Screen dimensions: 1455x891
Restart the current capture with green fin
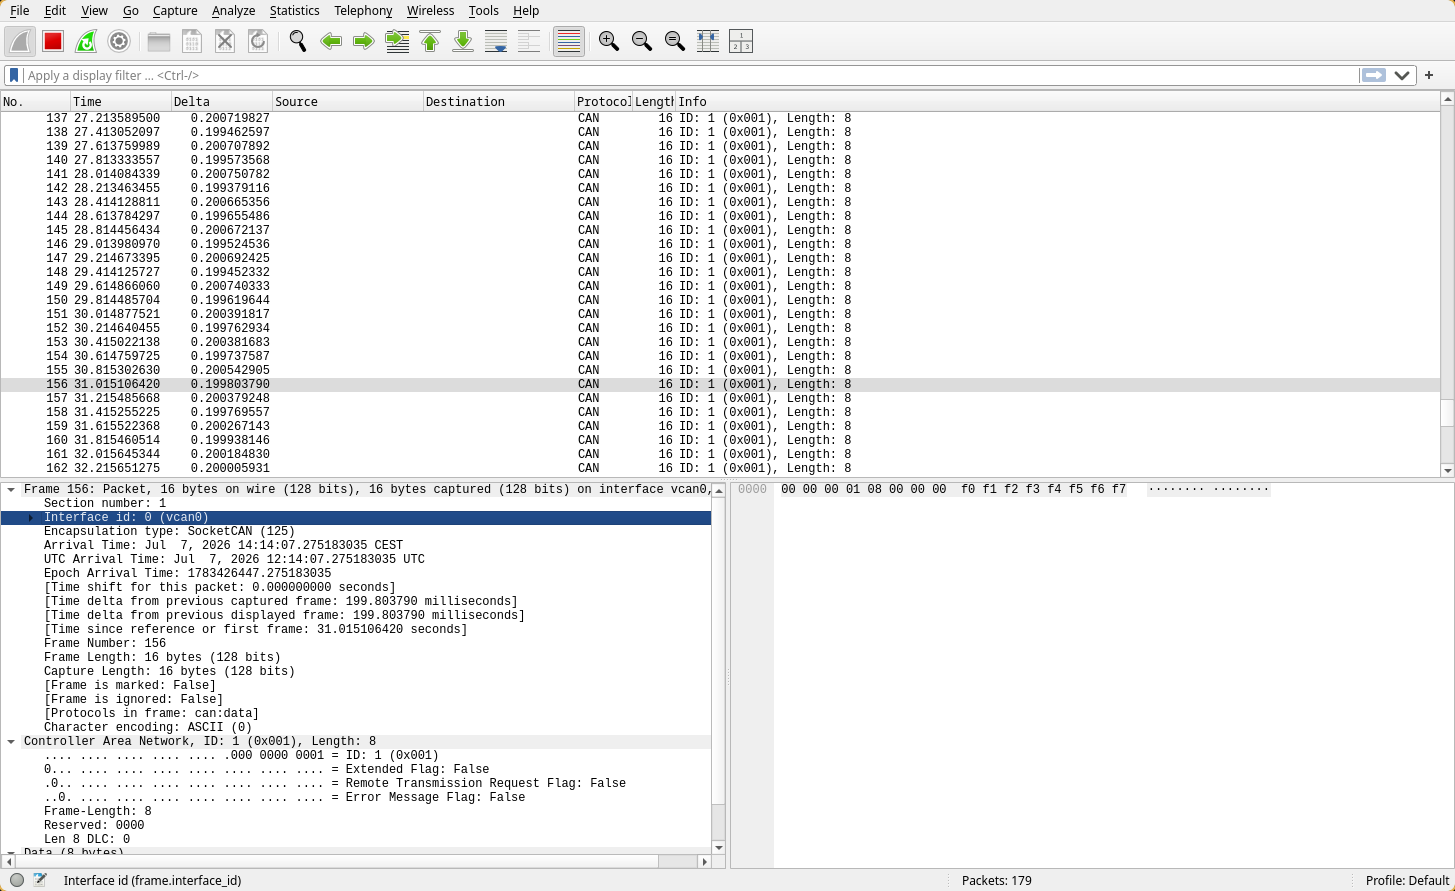point(86,41)
